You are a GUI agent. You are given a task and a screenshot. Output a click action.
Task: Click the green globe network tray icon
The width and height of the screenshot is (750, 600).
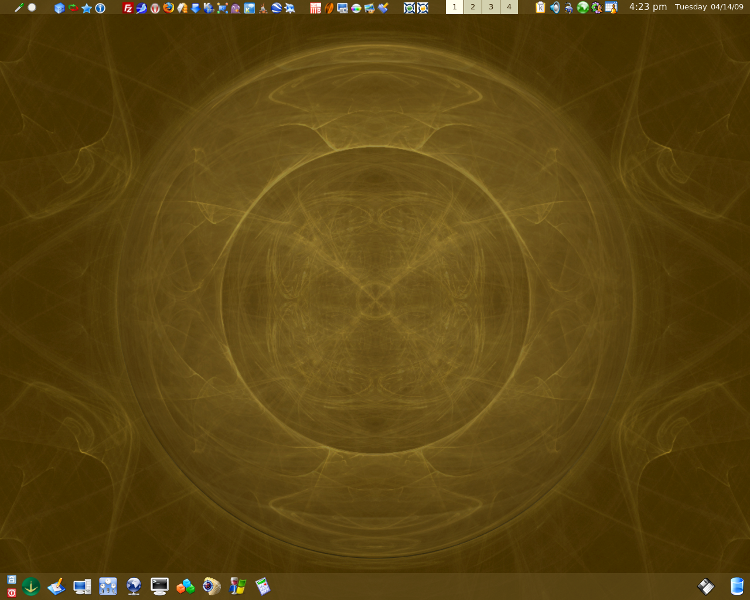pos(582,8)
